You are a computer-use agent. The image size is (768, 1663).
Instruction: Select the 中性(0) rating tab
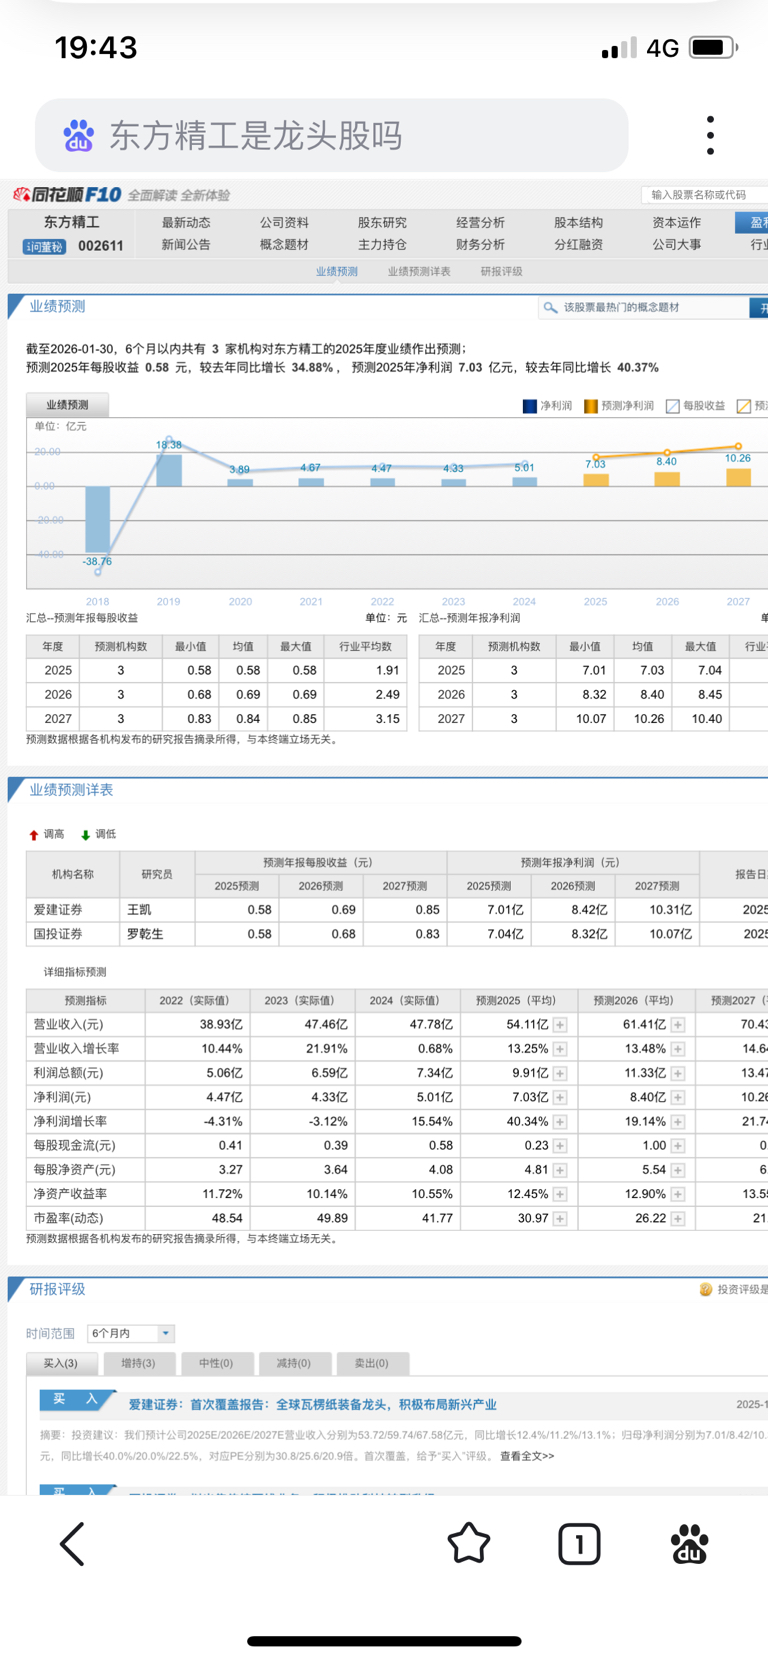[216, 1363]
